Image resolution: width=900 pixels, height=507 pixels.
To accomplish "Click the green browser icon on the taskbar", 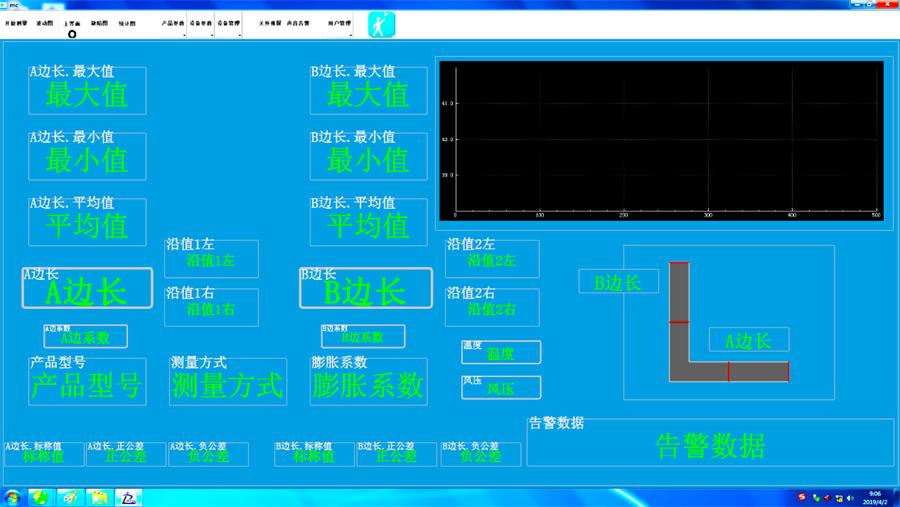I will pyautogui.click(x=41, y=497).
